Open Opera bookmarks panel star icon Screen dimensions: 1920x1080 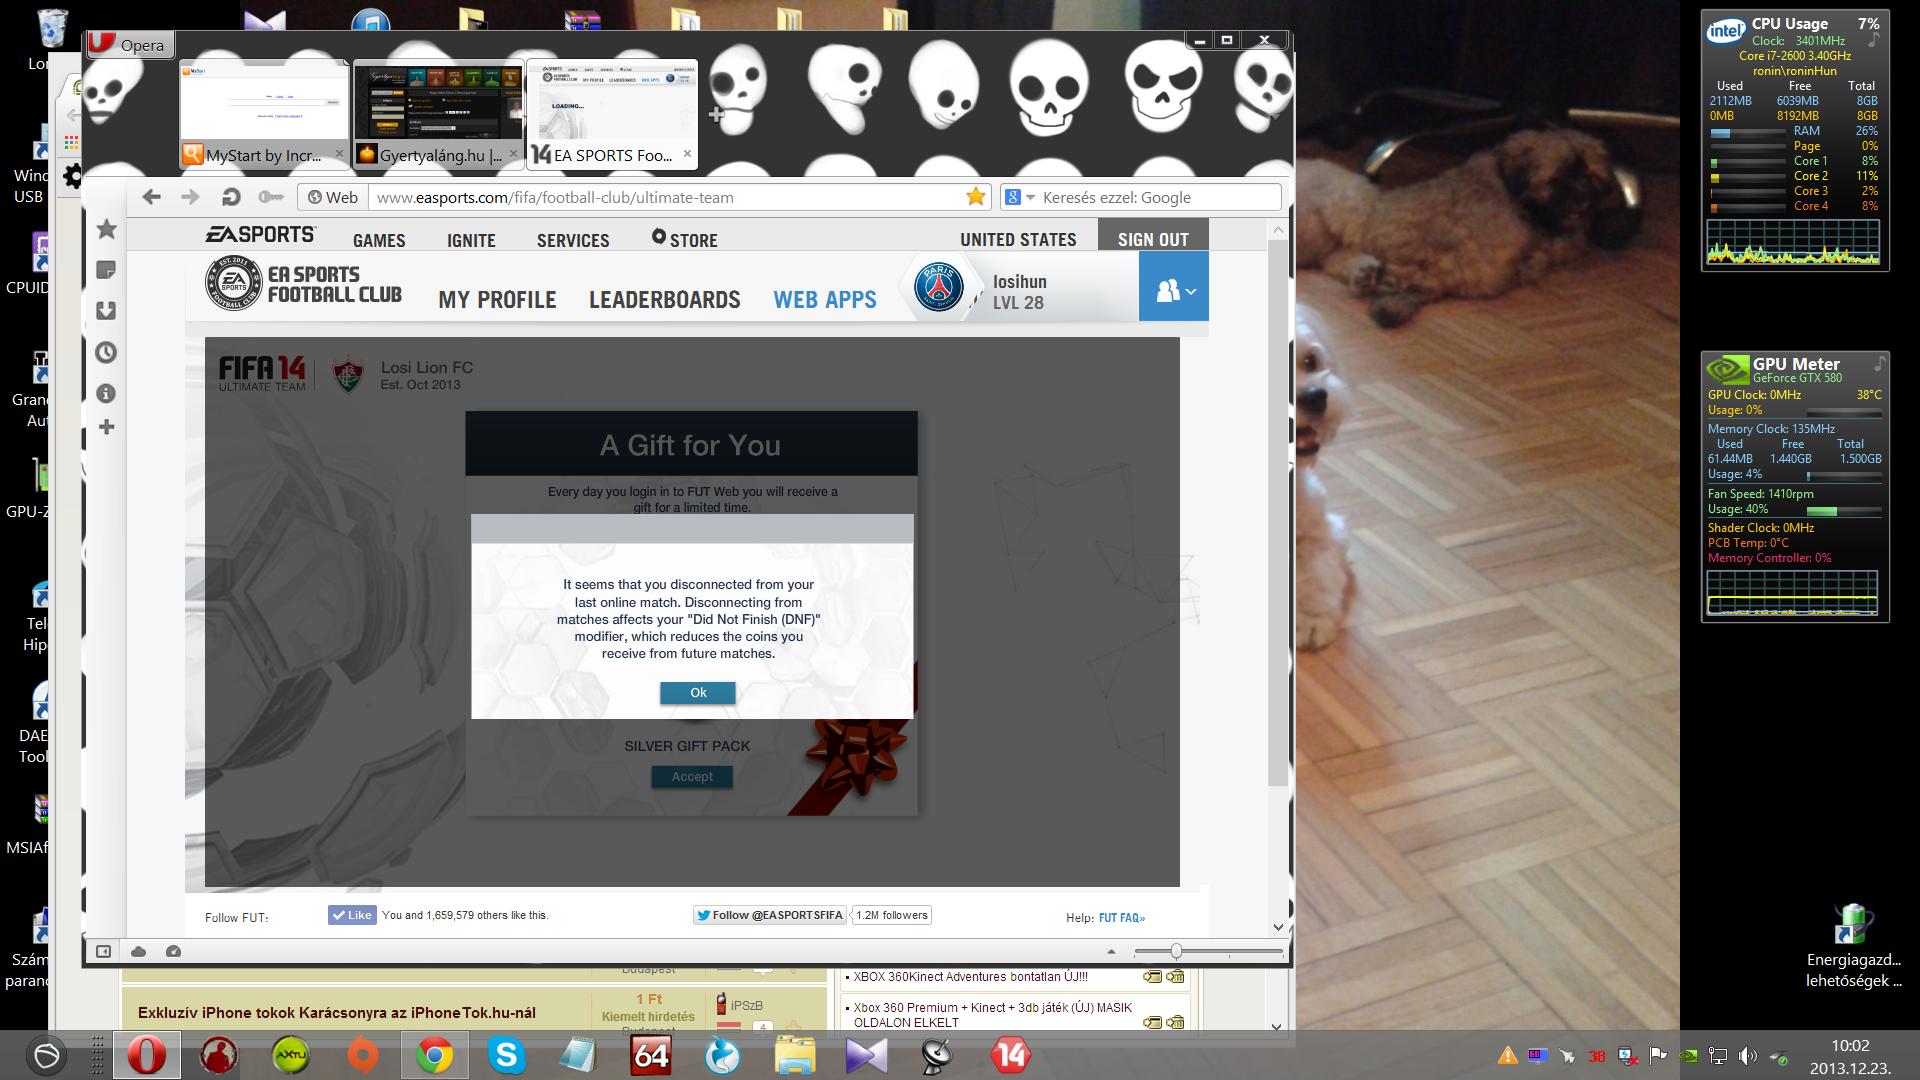pyautogui.click(x=107, y=230)
